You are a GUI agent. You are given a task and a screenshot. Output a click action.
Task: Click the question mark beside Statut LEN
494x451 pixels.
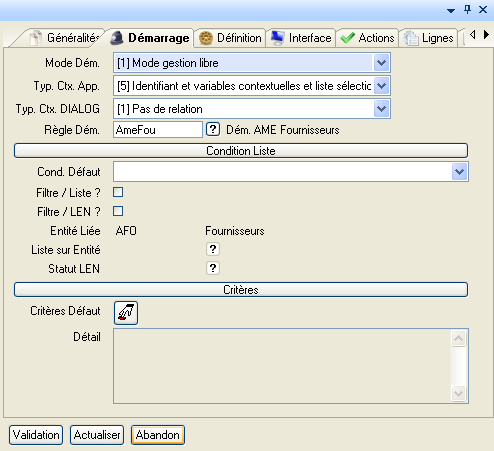coord(213,268)
